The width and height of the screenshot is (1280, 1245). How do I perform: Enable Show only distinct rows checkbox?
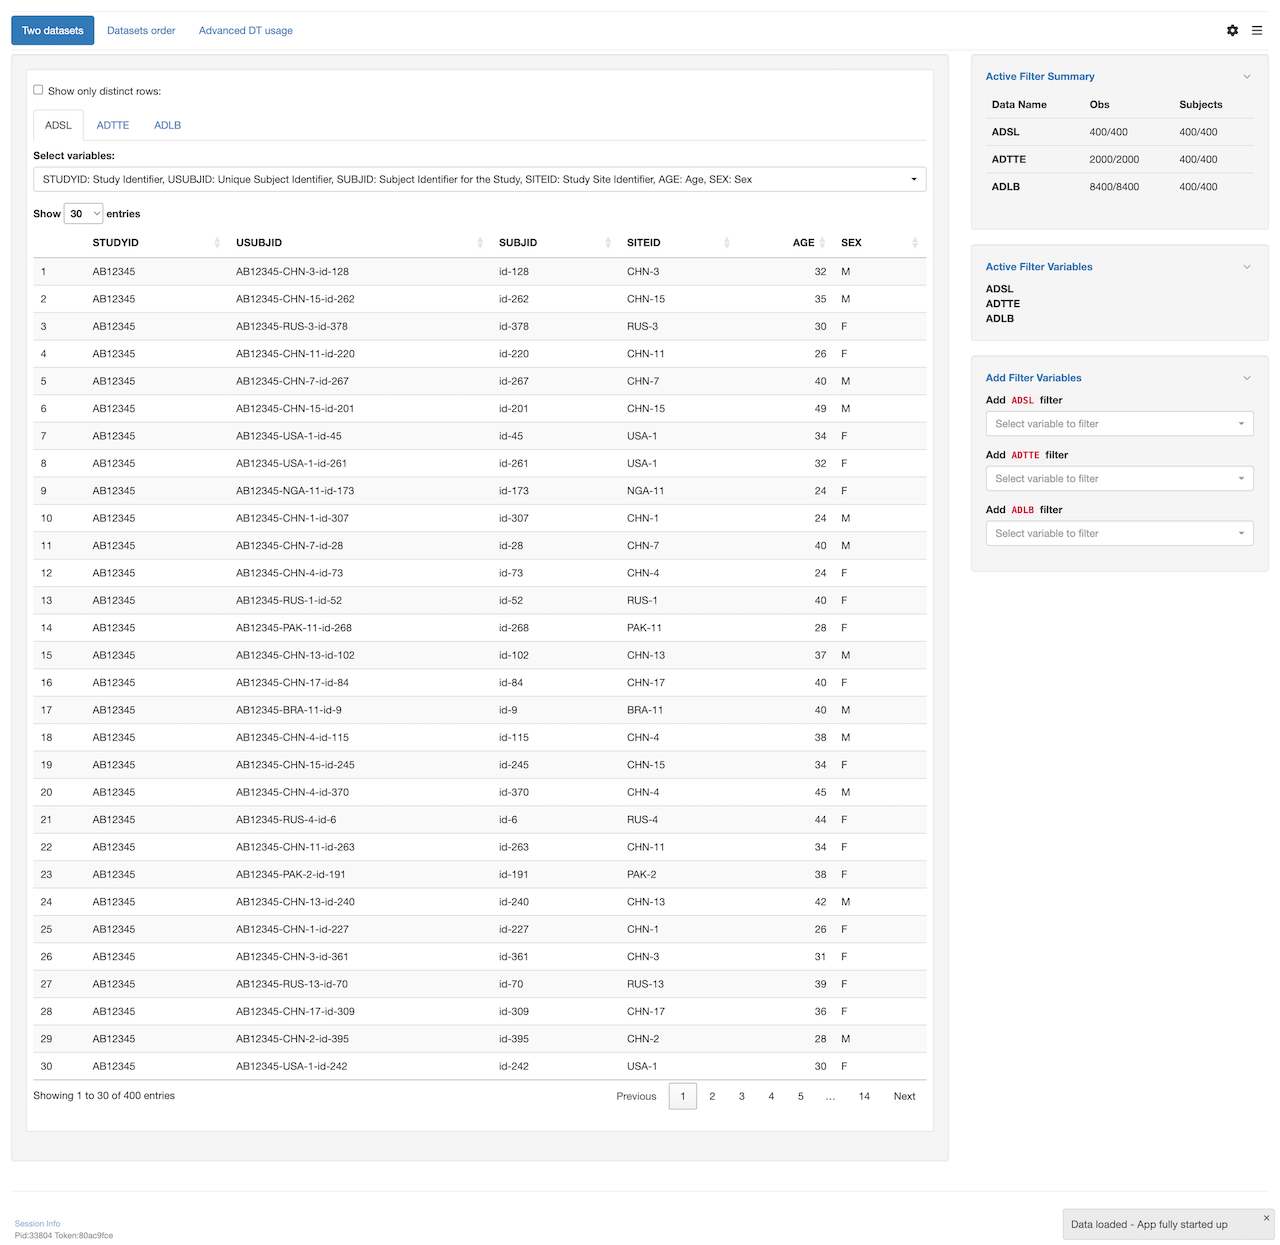39,90
